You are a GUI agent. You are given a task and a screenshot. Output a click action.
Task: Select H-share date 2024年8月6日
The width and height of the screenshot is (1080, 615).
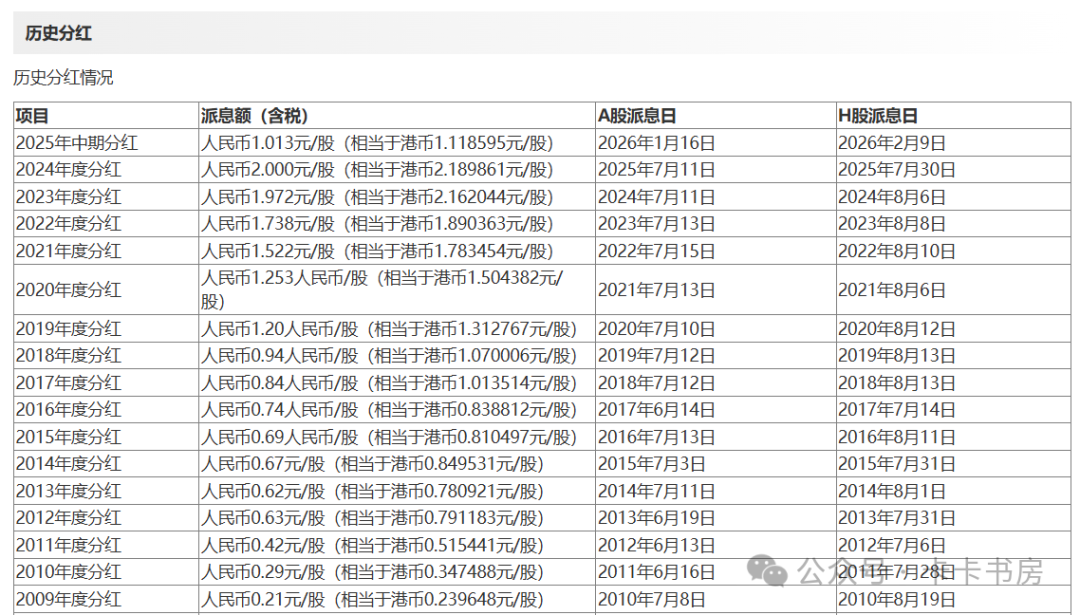[x=892, y=197]
